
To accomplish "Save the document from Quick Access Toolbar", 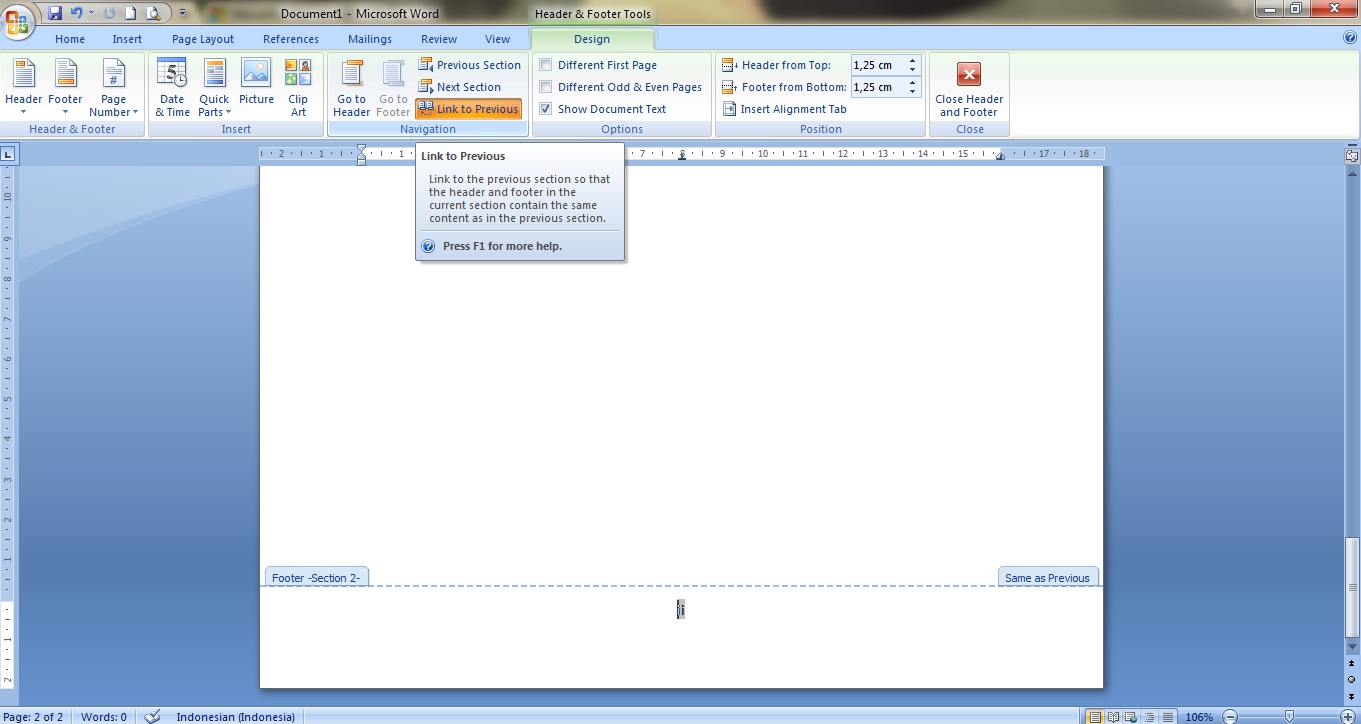I will coord(55,13).
